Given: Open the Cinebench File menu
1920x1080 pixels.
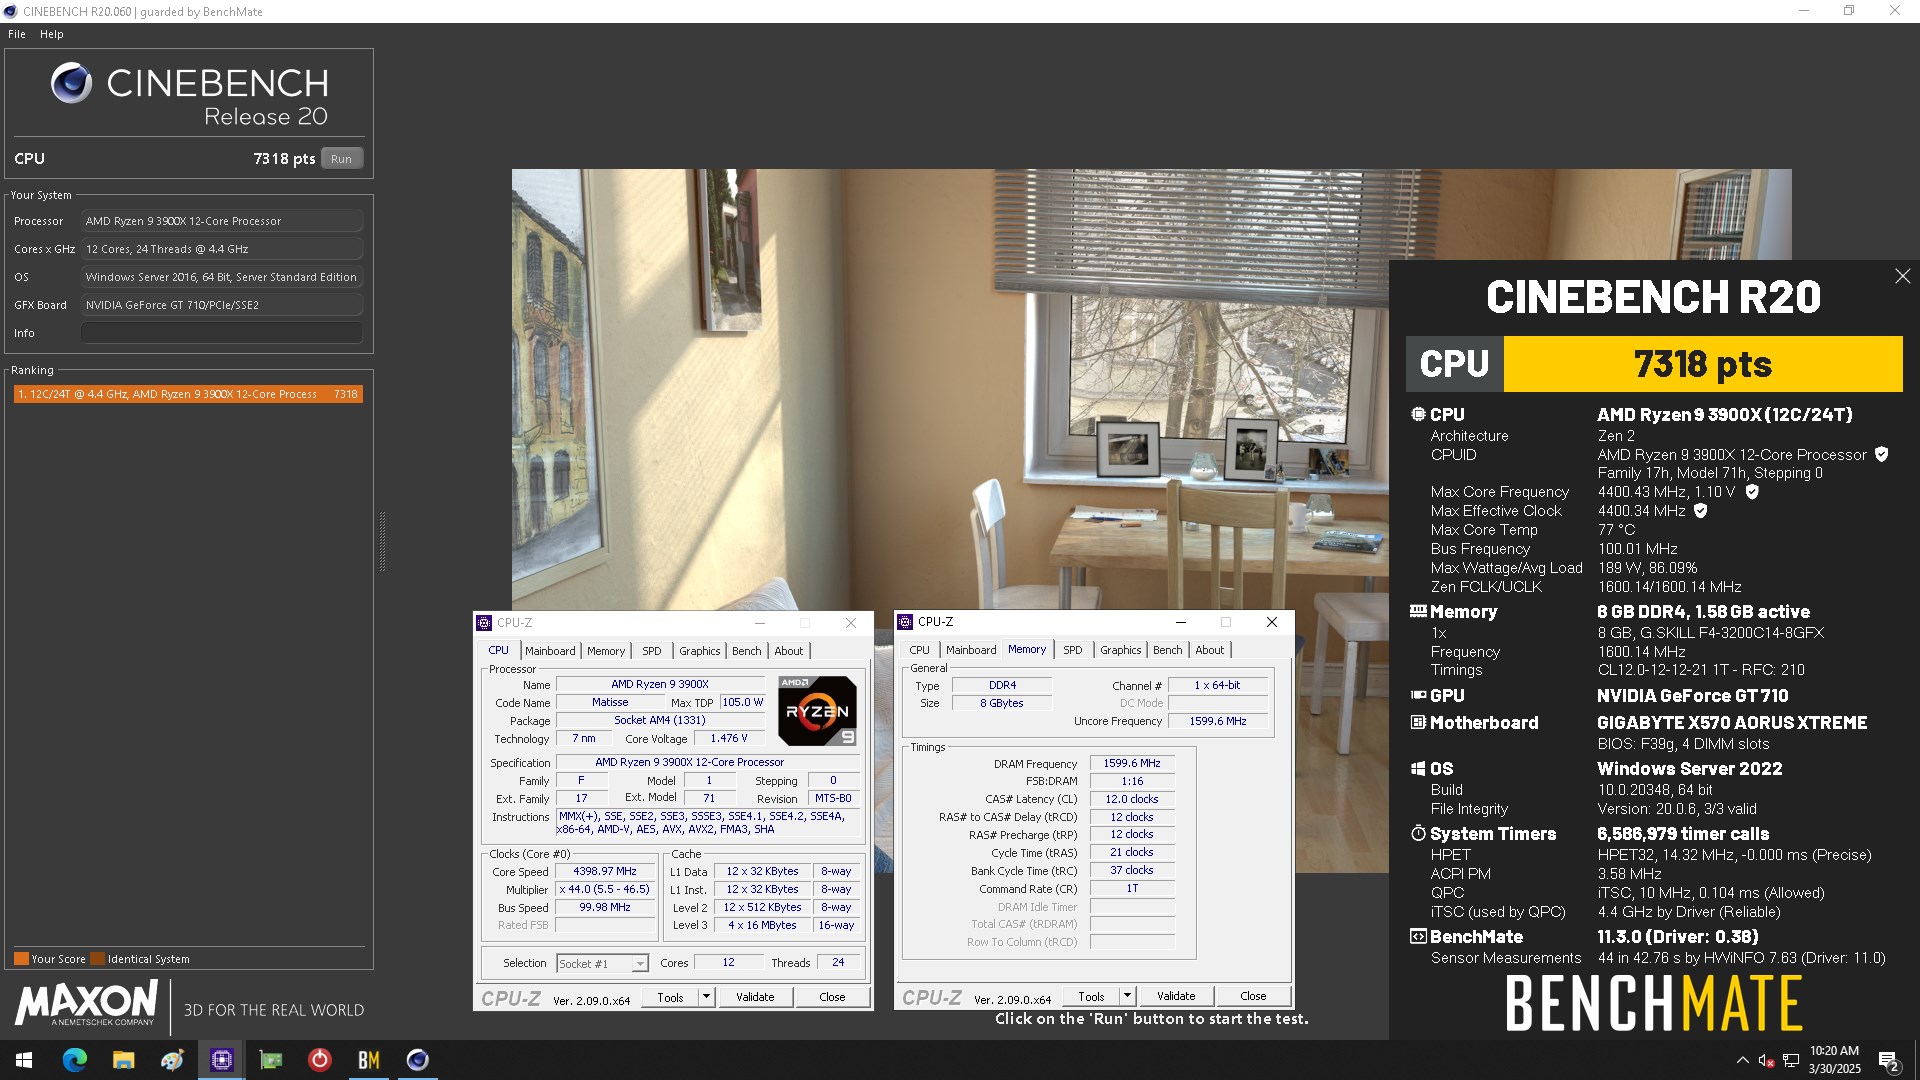Looking at the screenshot, I should (17, 34).
